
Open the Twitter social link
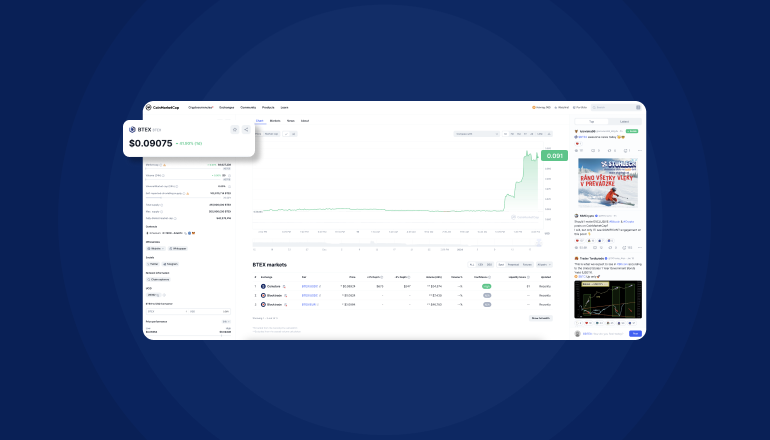click(153, 264)
